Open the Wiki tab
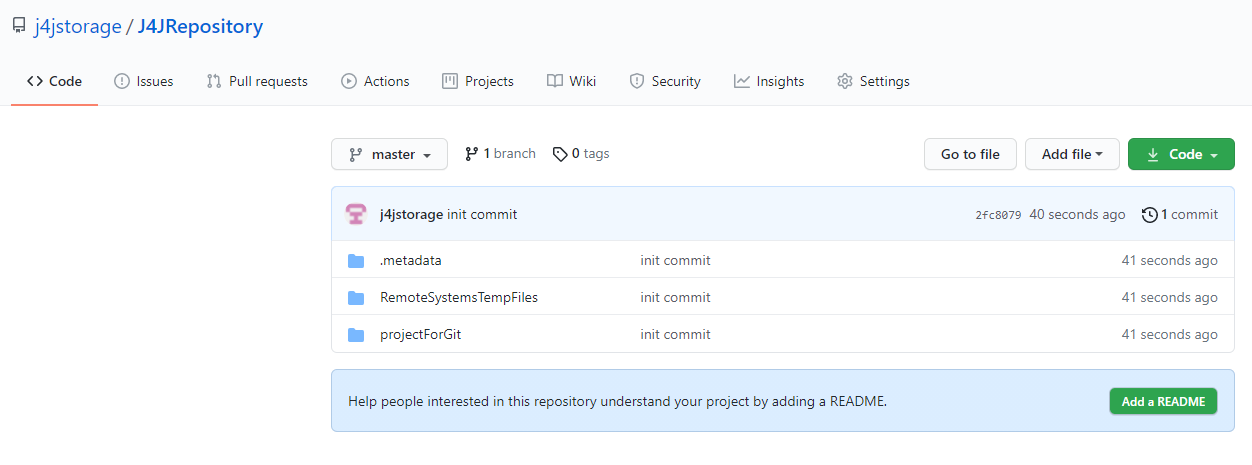The width and height of the screenshot is (1252, 465). click(572, 81)
